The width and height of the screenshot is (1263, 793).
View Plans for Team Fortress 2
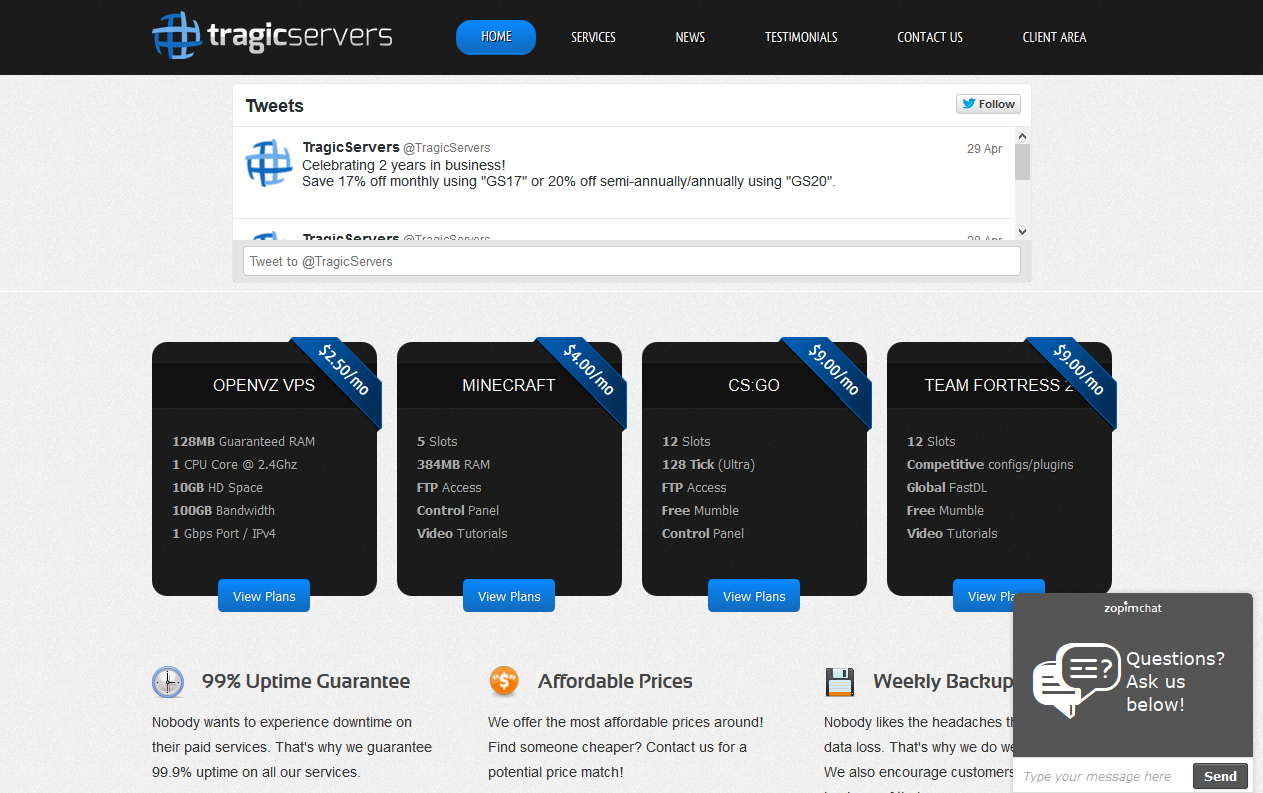click(983, 596)
